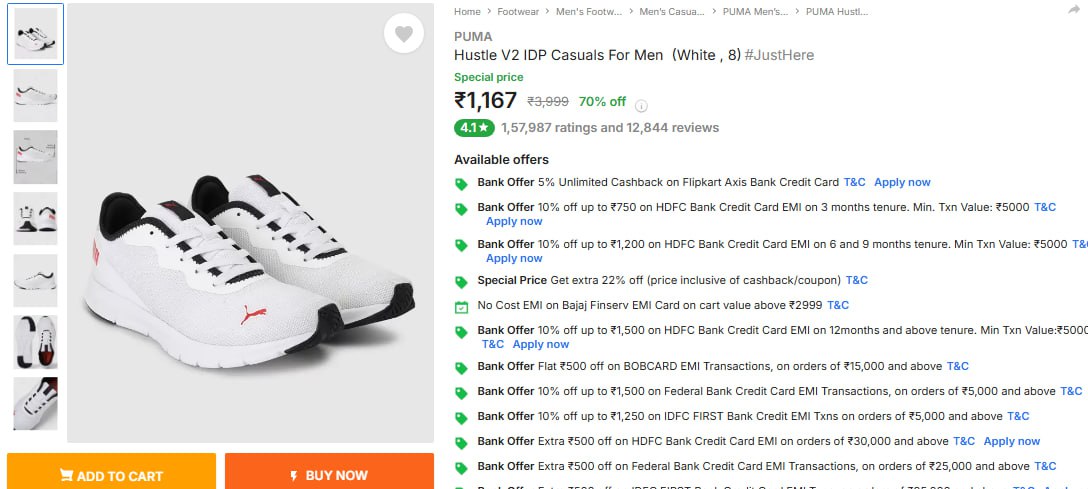Go to Home breadcrumb
This screenshot has height=489, width=1088.
467,12
